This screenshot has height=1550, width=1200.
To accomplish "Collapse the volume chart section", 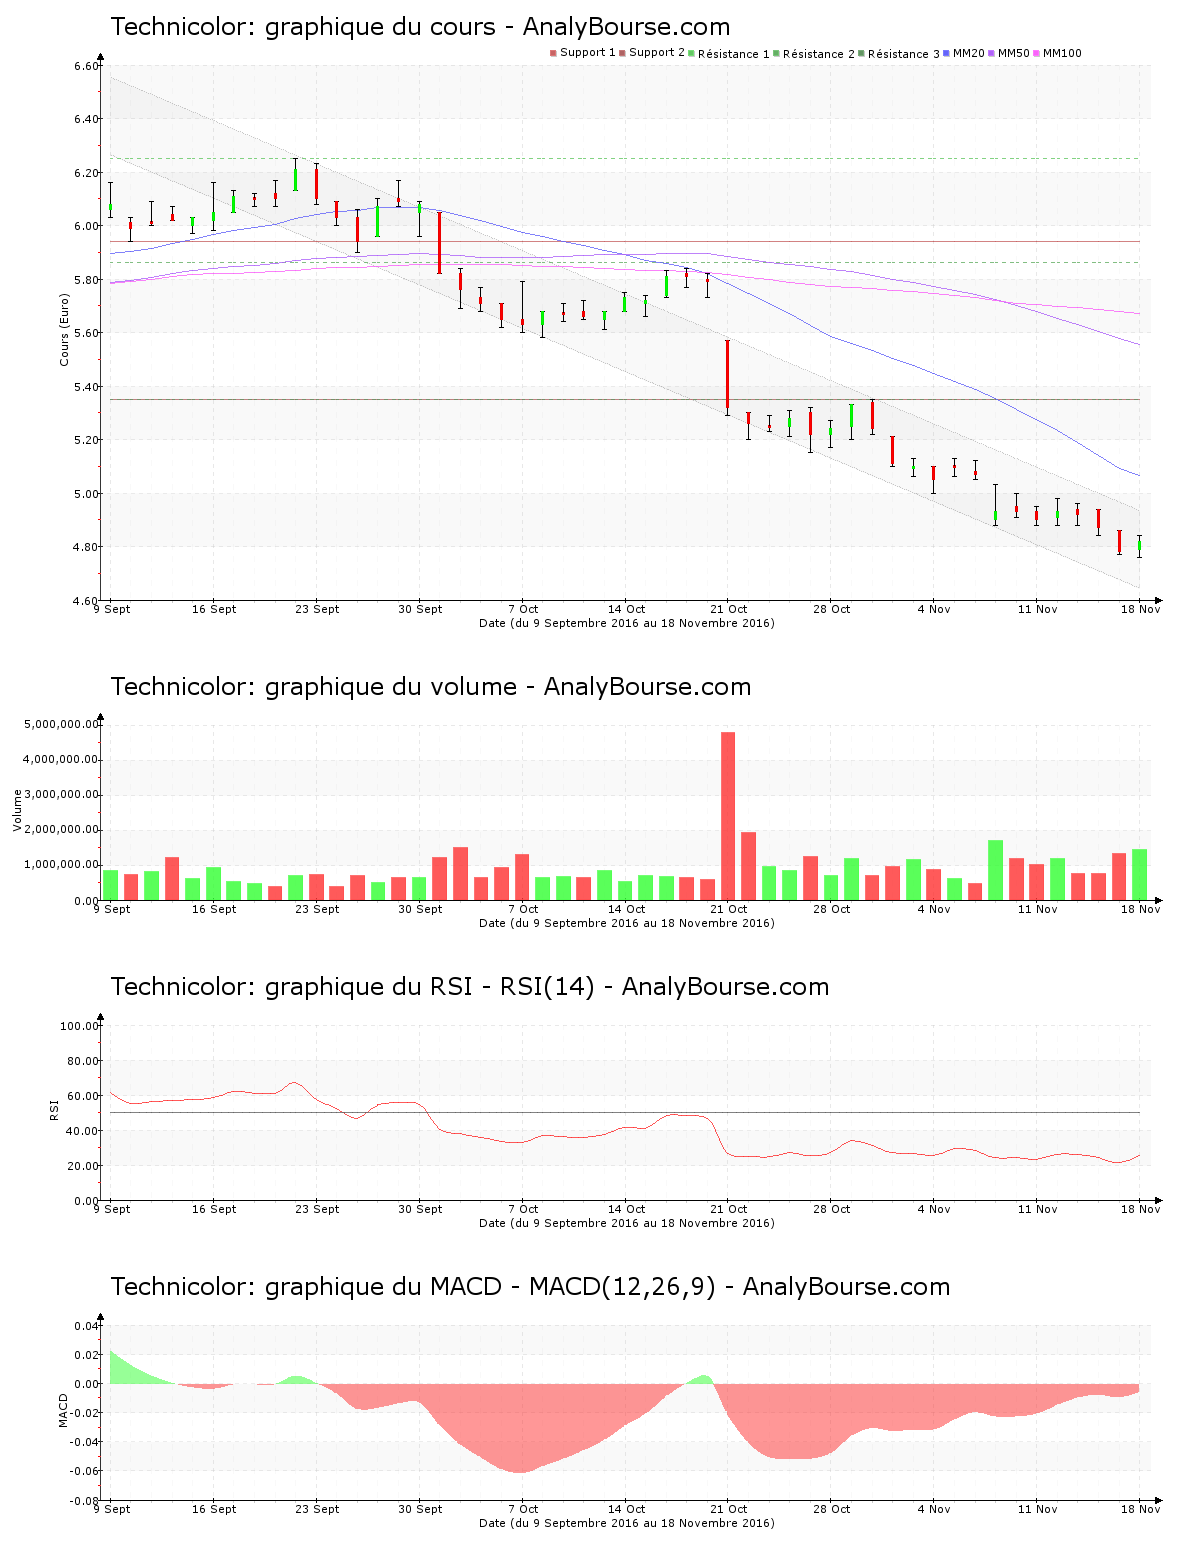I will click(x=430, y=687).
